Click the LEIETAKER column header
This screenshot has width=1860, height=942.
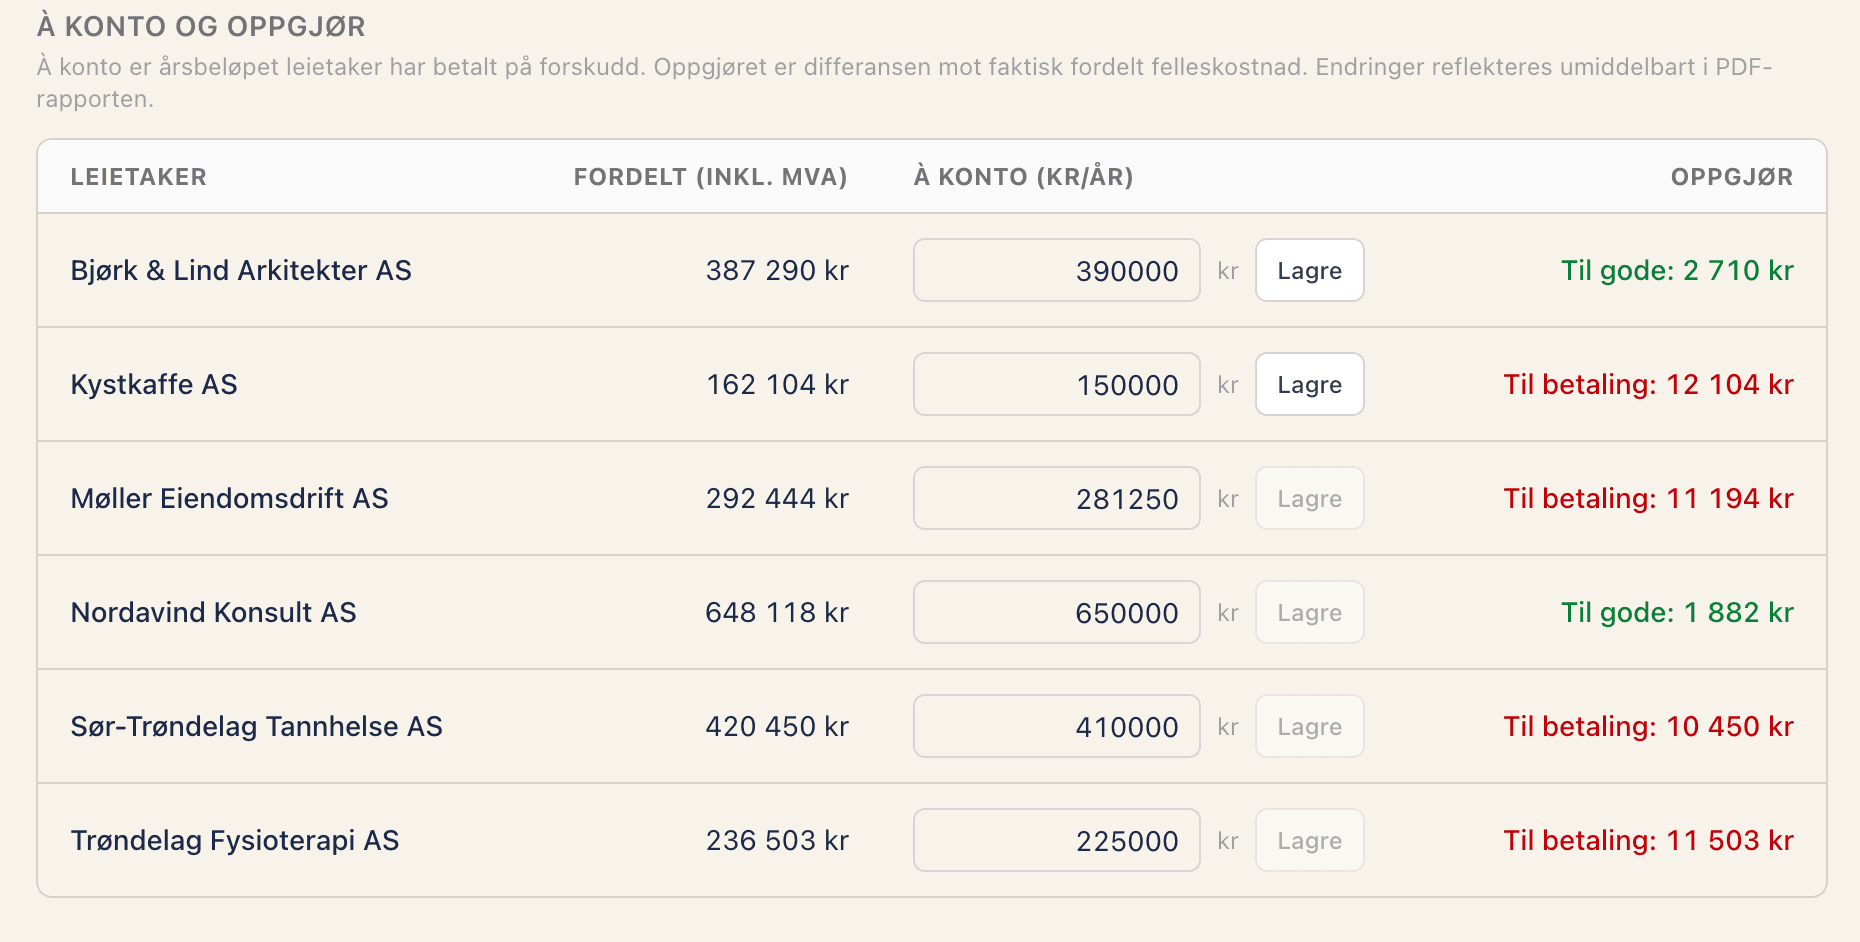coord(138,177)
